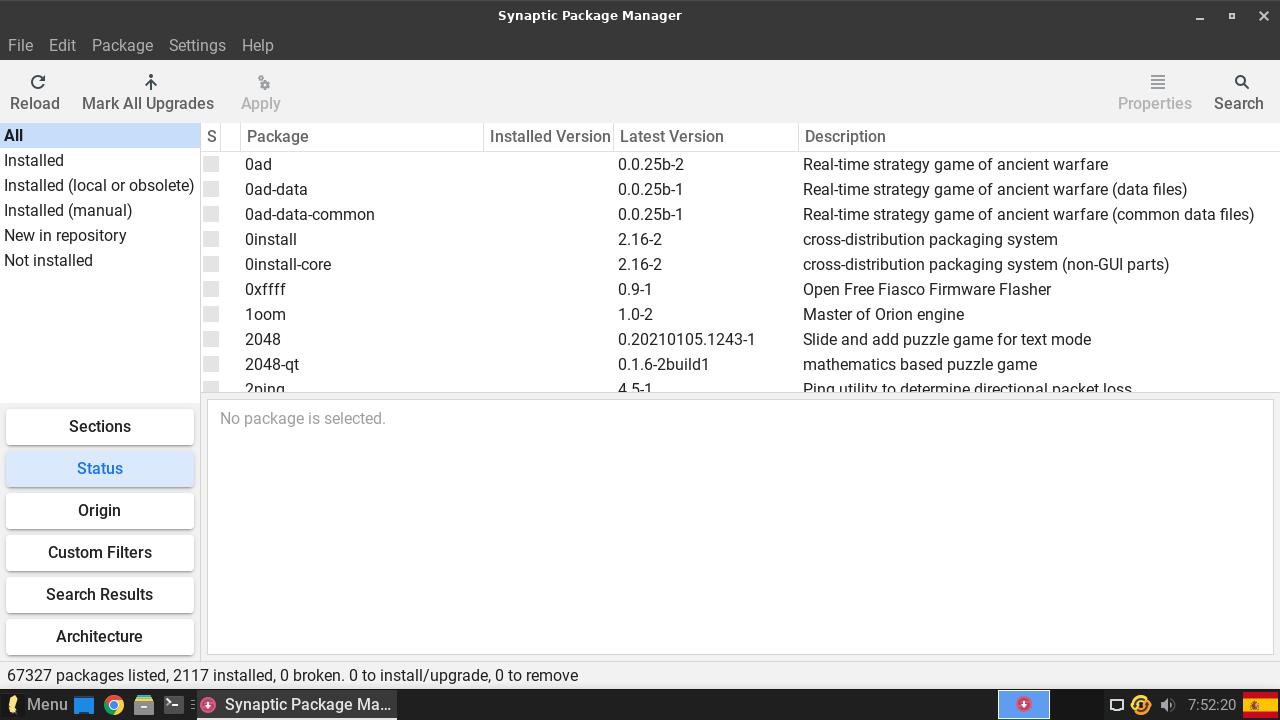Toggle status checkbox for 0ad package
1280x720 pixels.
click(x=211, y=164)
